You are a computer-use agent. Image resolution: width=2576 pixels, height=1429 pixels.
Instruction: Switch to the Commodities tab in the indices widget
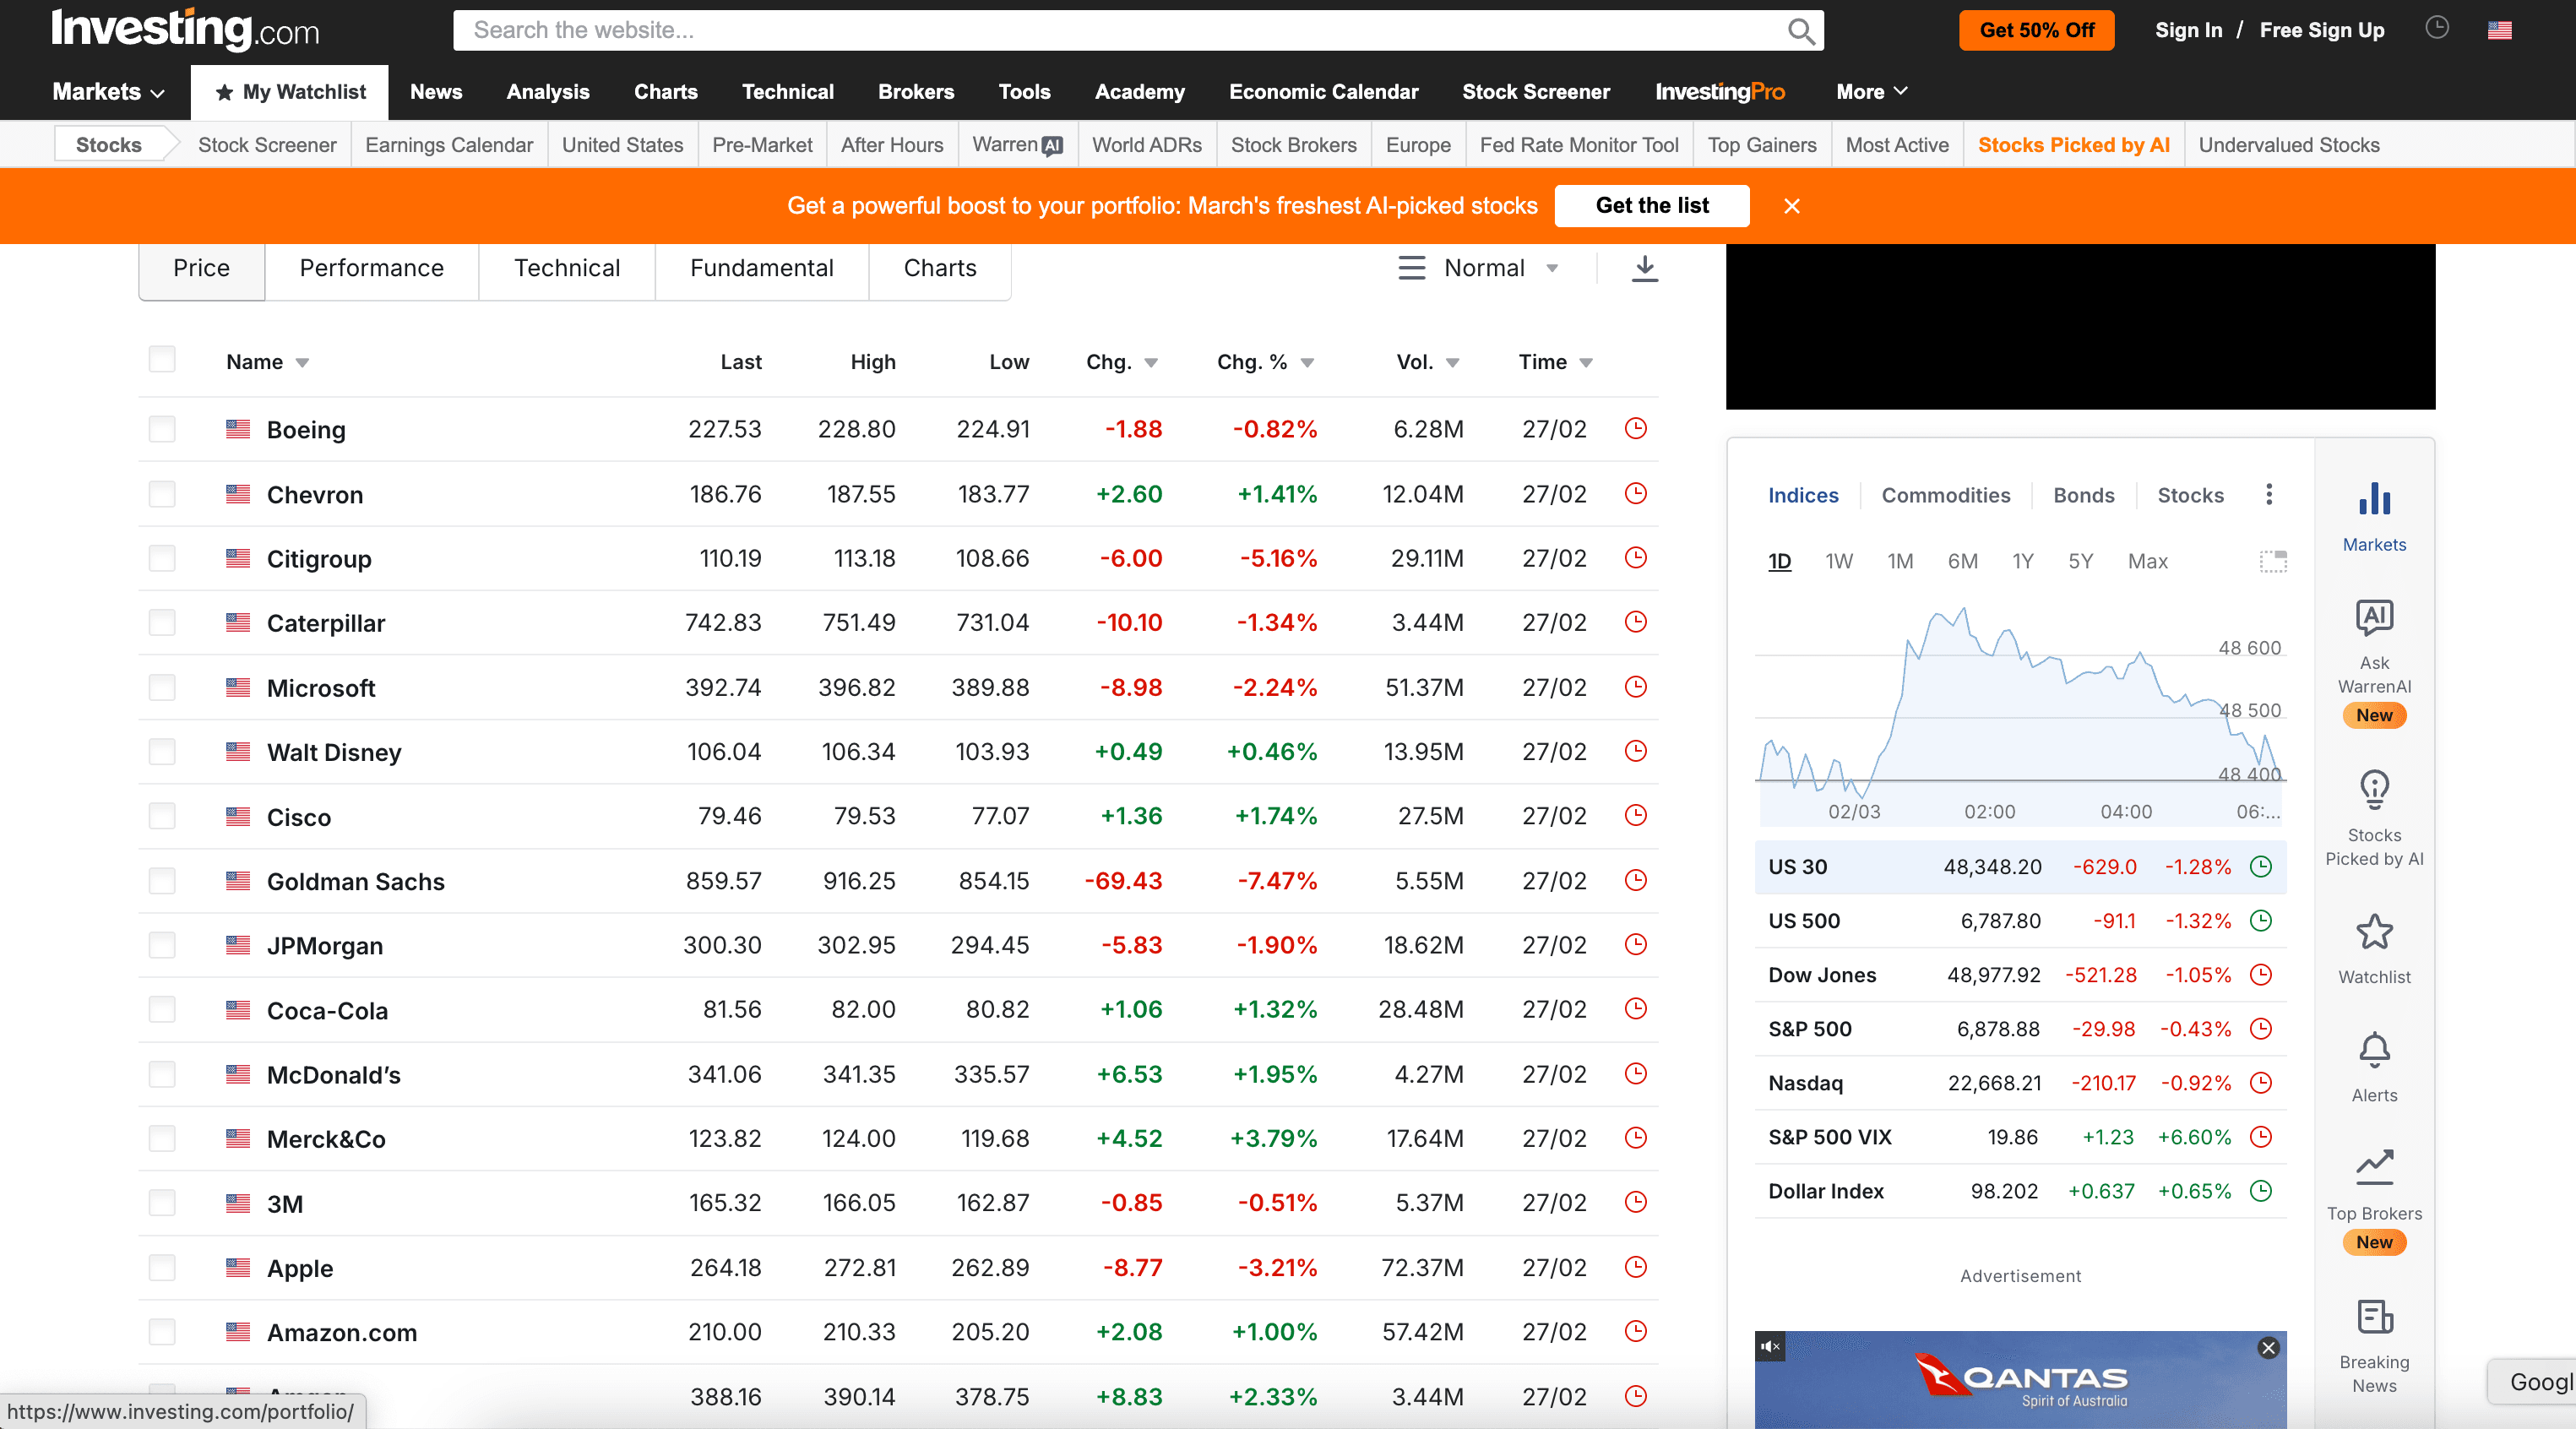tap(1946, 495)
